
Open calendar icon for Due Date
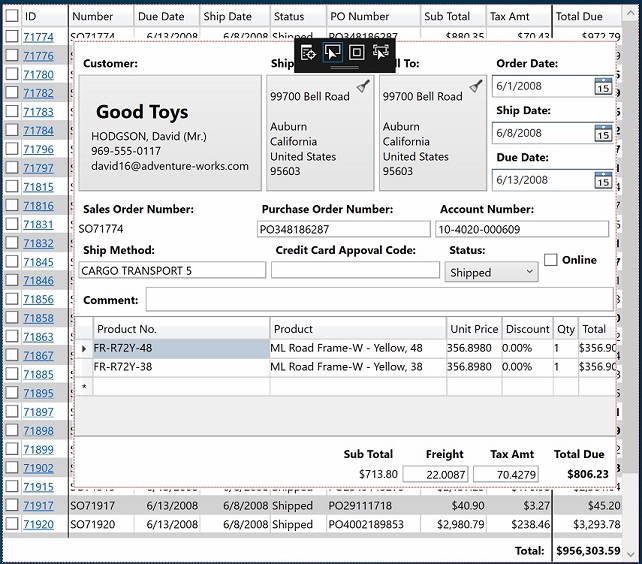[x=603, y=180]
